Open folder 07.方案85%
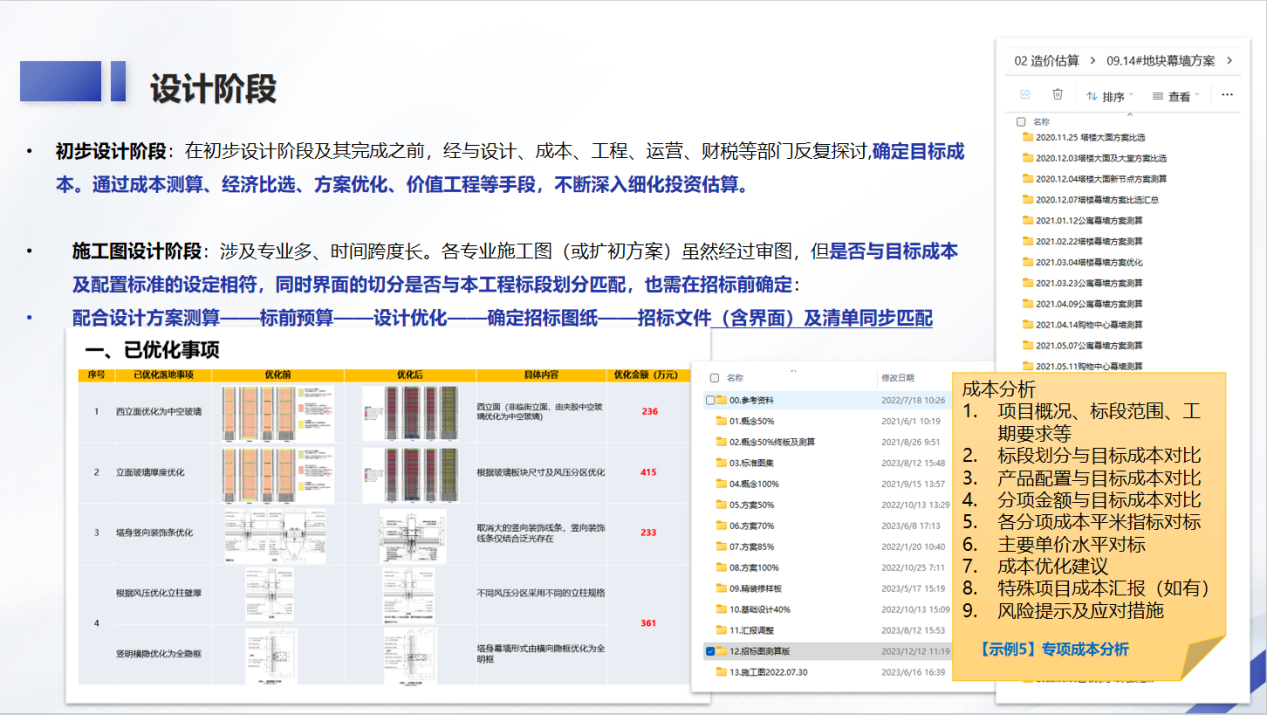Viewport: 1267px width, 715px height. tap(745, 546)
